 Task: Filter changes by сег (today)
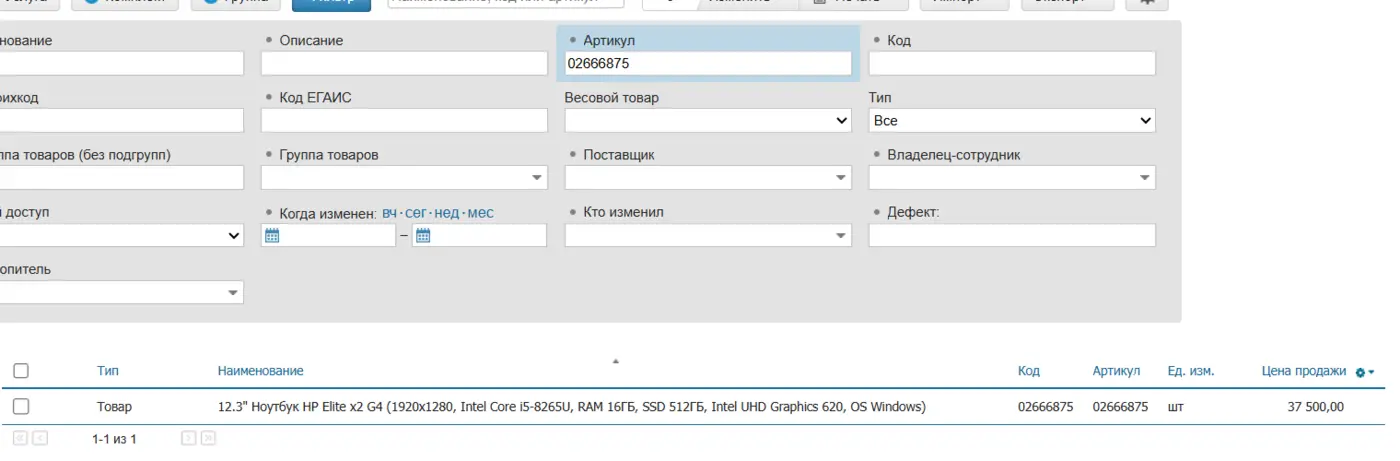pyautogui.click(x=415, y=212)
